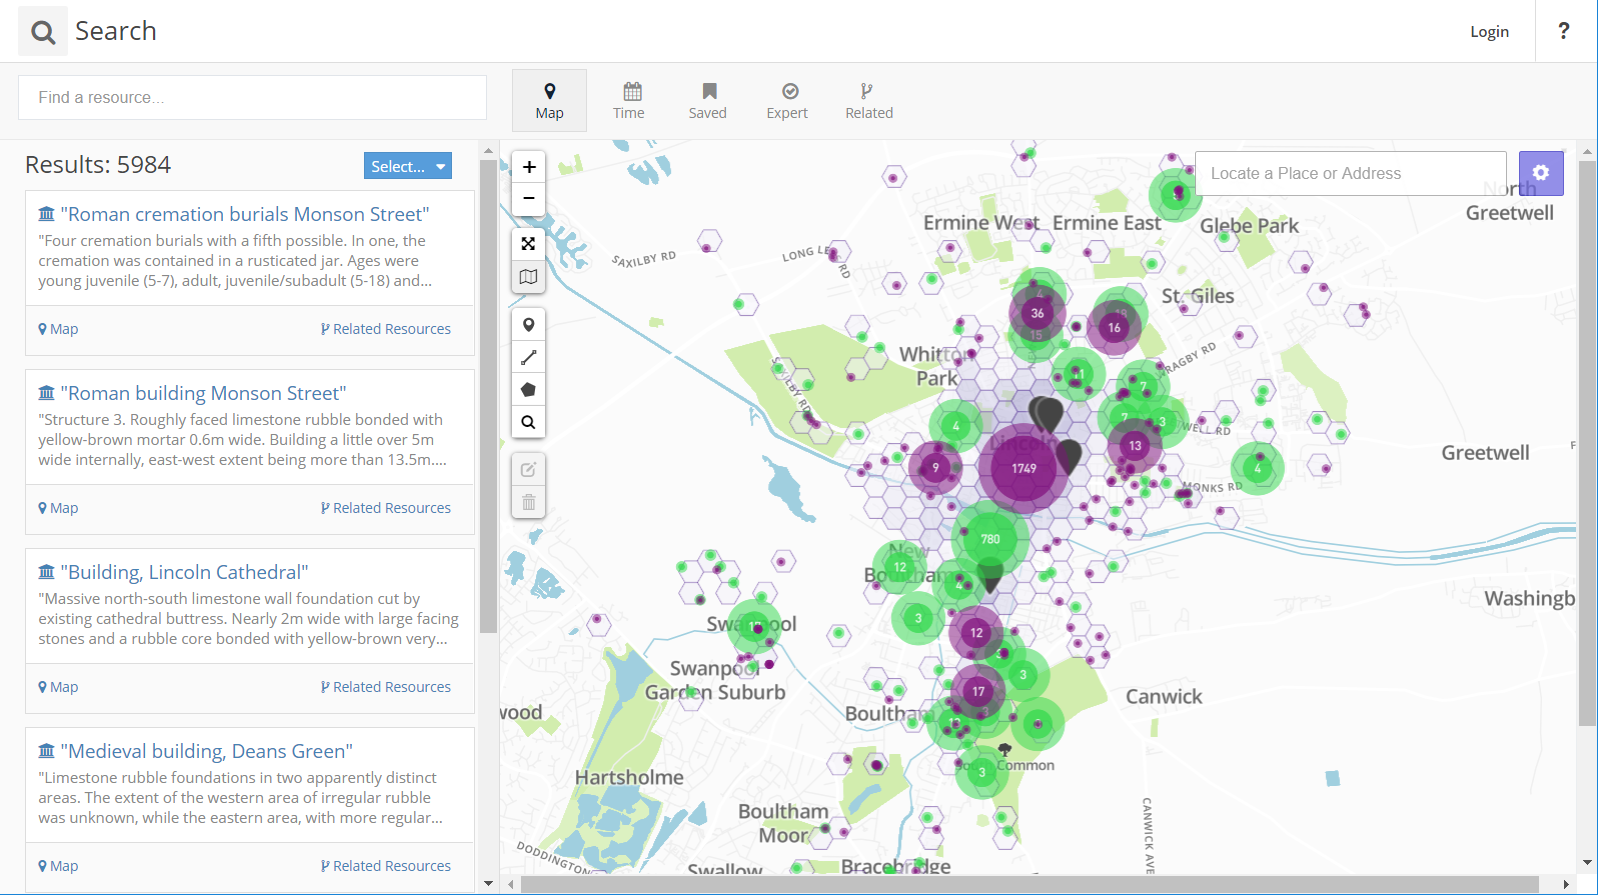This screenshot has width=1598, height=895.
Task: Click the Find a resource search field
Action: click(252, 98)
